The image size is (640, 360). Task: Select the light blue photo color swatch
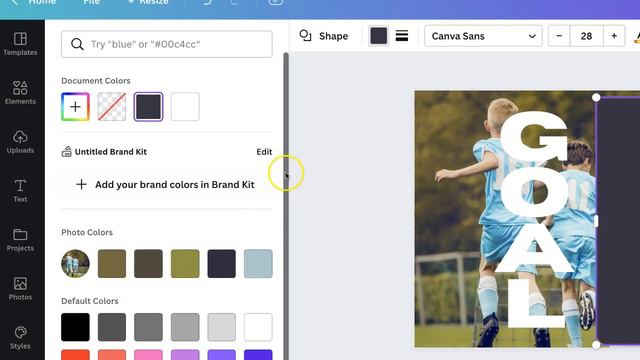(x=258, y=263)
